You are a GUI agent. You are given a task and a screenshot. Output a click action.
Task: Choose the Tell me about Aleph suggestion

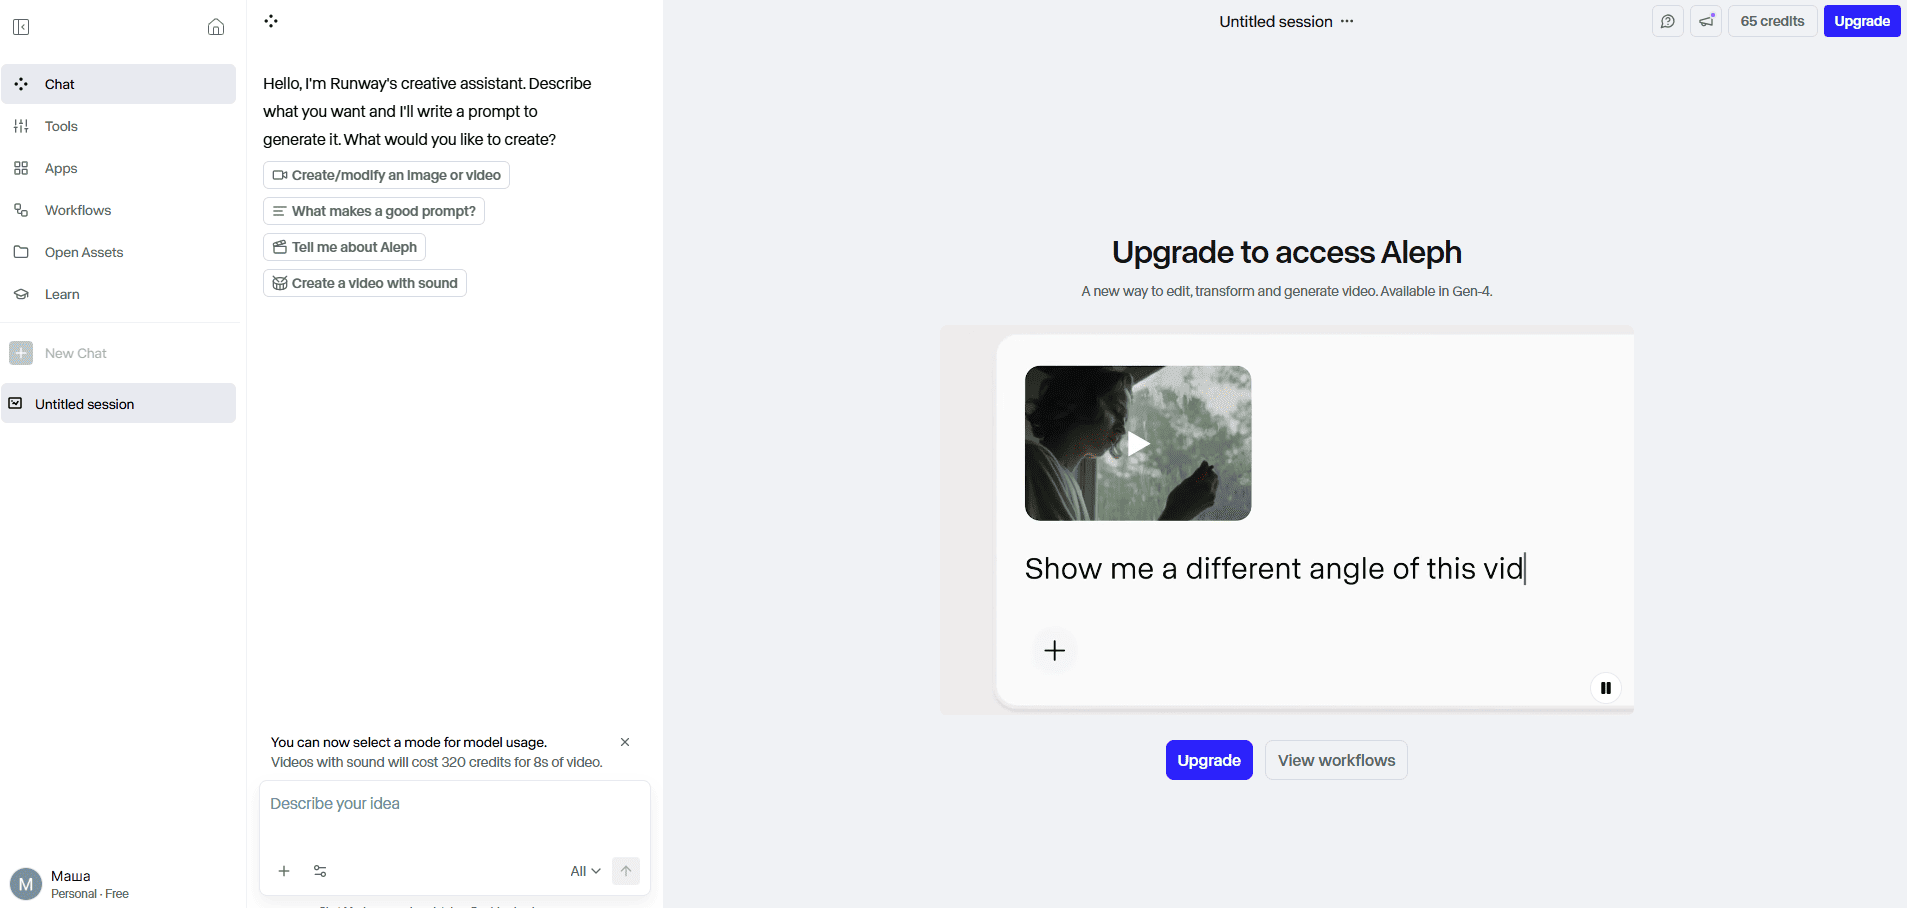coord(345,247)
